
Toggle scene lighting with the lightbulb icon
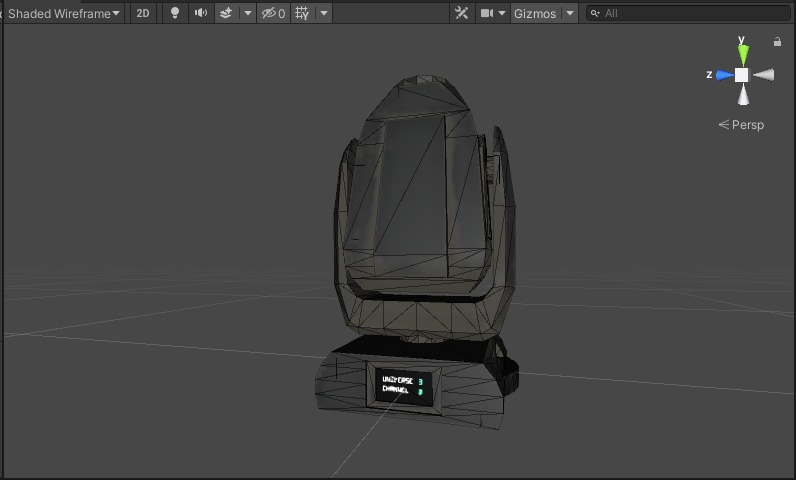coord(175,14)
